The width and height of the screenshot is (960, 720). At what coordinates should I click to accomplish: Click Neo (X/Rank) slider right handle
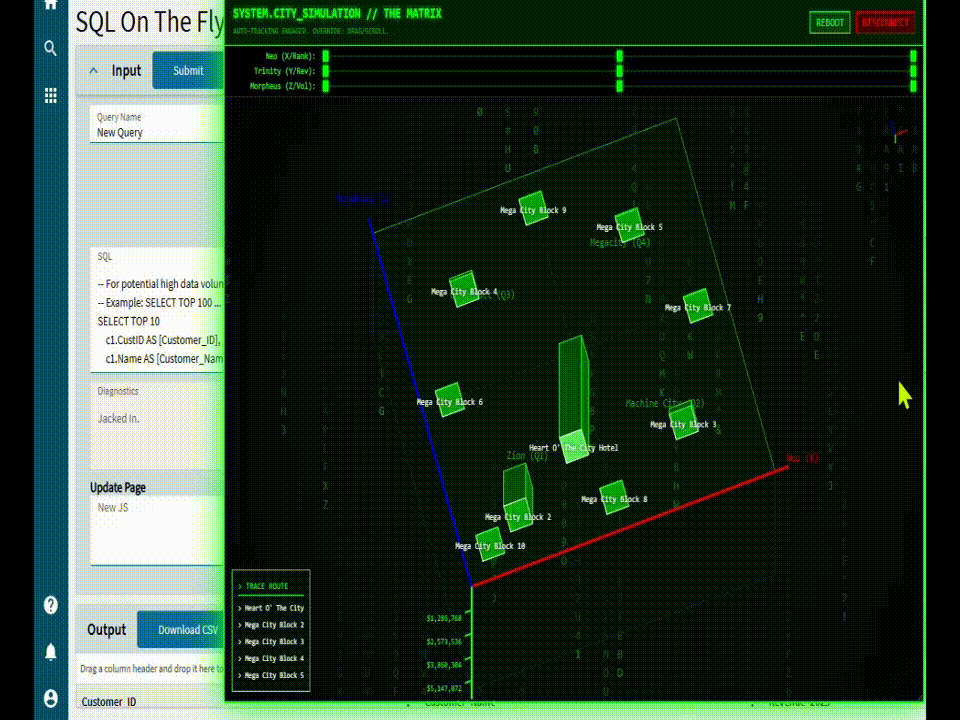913,56
